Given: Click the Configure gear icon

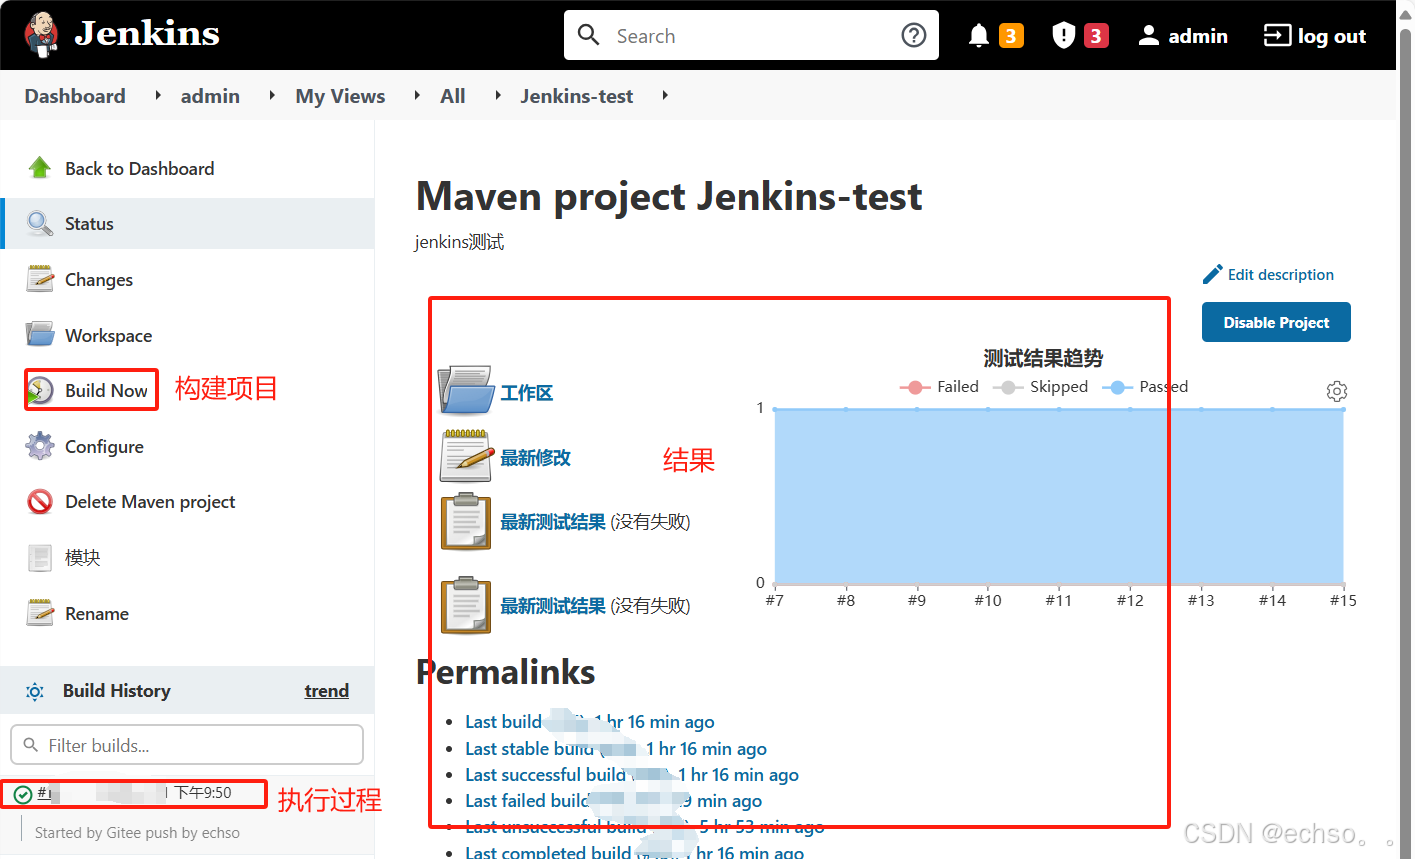Looking at the screenshot, I should pos(40,446).
